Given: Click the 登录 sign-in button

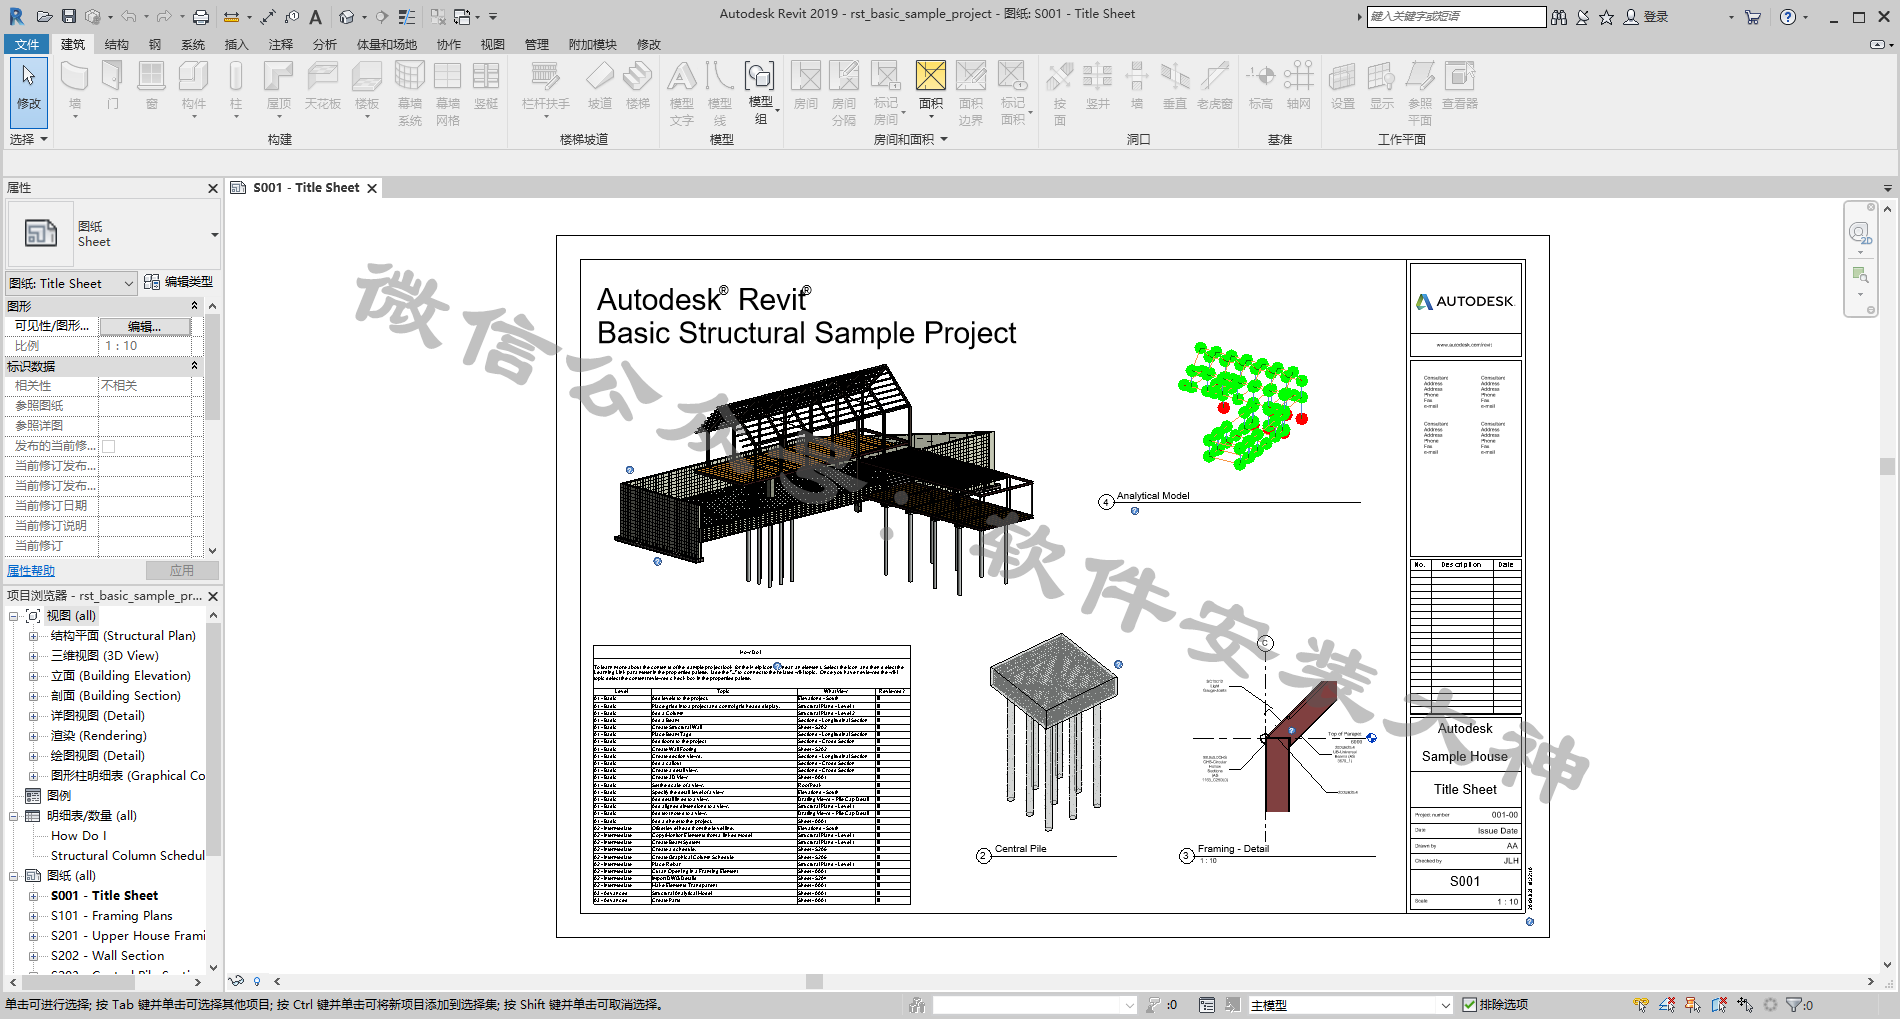Looking at the screenshot, I should click(1646, 17).
